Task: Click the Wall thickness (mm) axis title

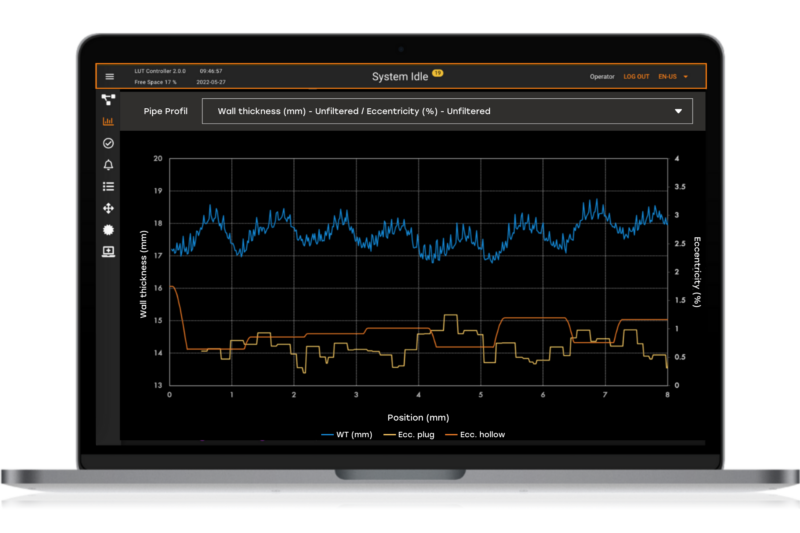Action: click(x=143, y=274)
